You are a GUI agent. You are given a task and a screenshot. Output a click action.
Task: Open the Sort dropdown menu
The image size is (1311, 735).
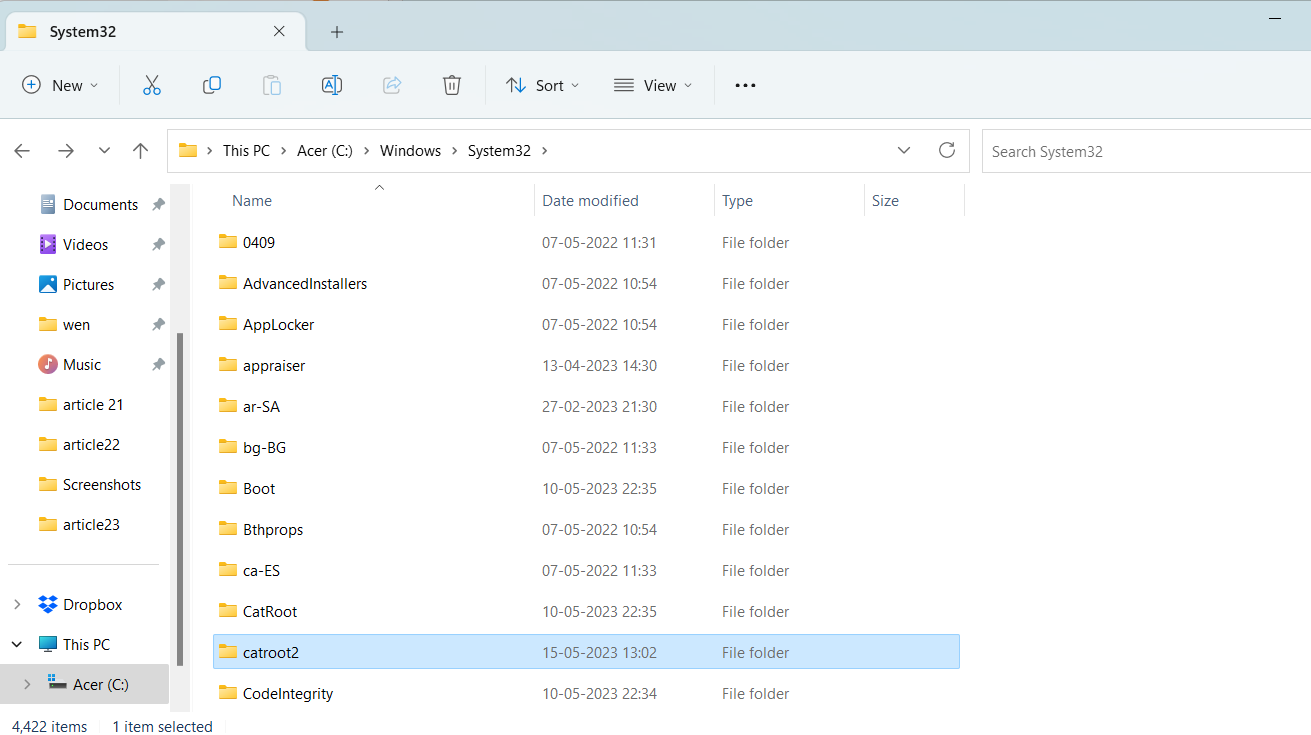(543, 86)
